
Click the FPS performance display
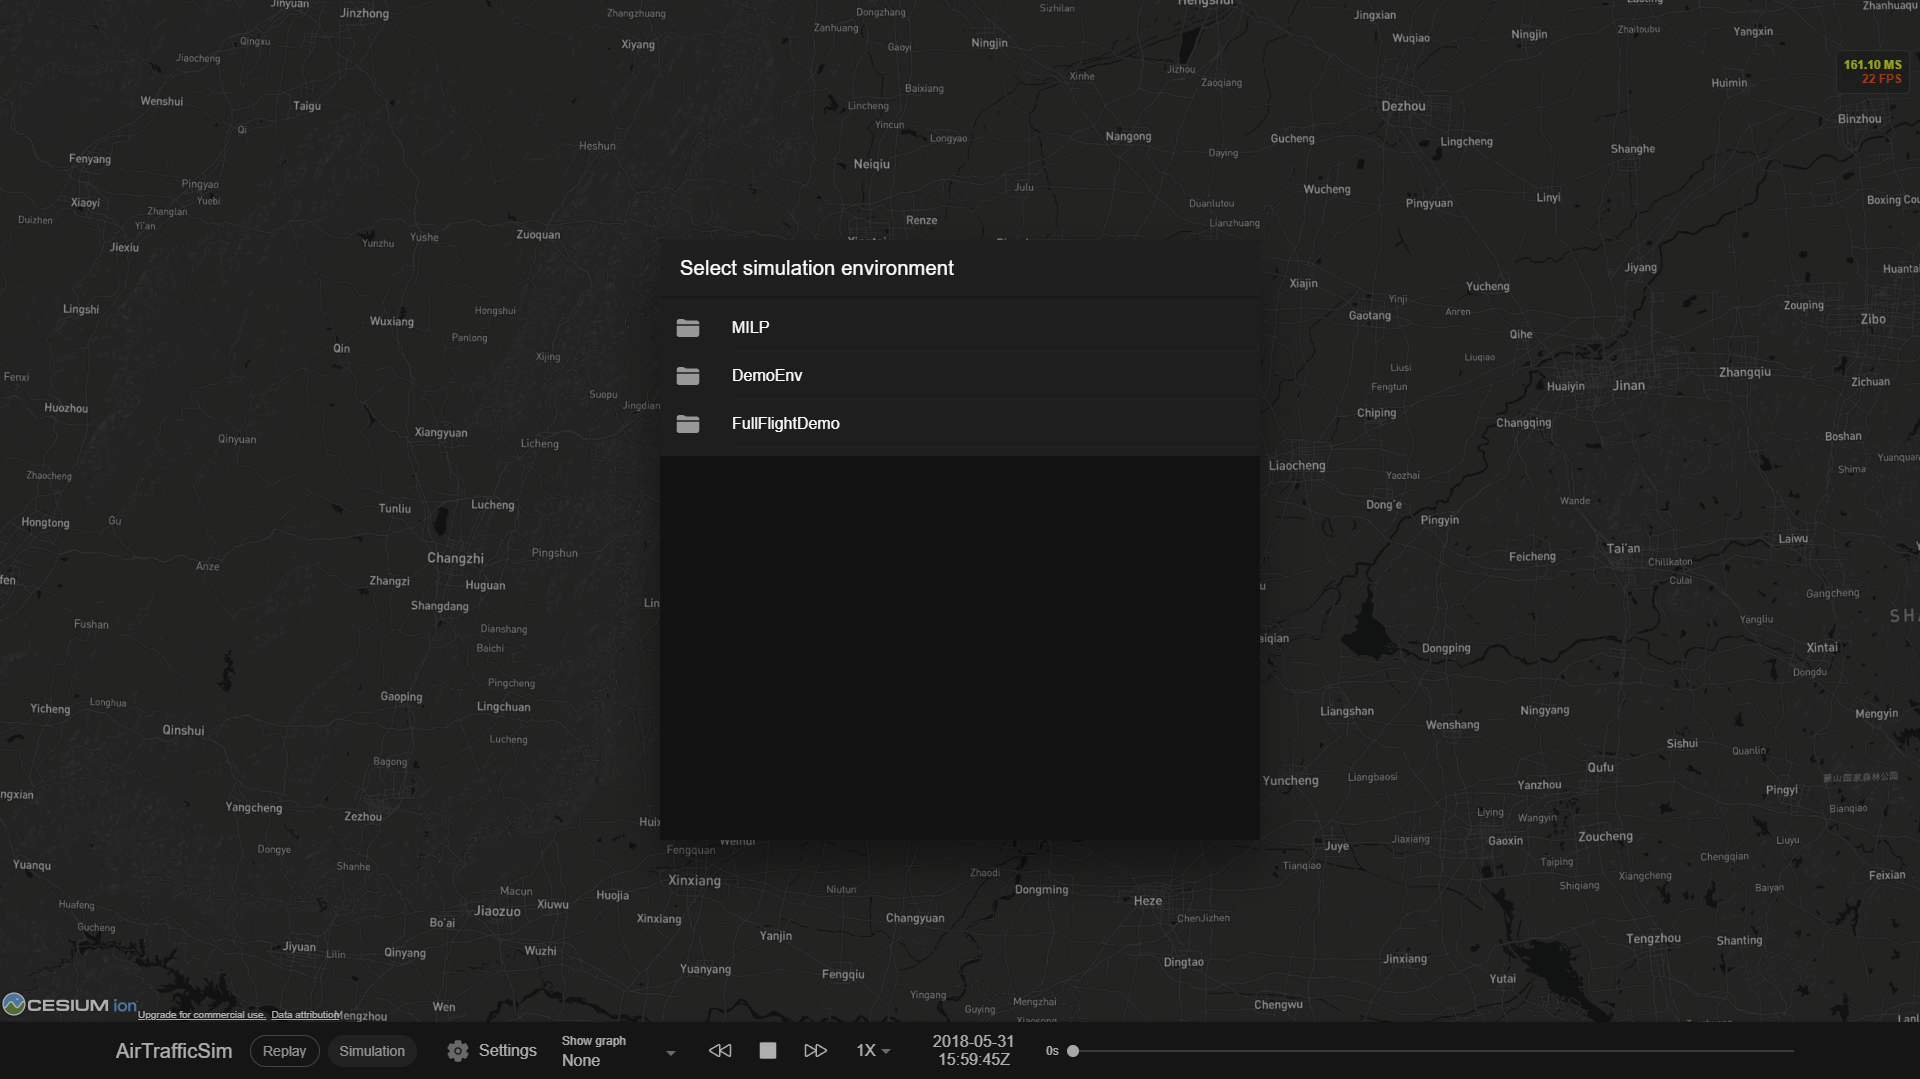pyautogui.click(x=1872, y=72)
